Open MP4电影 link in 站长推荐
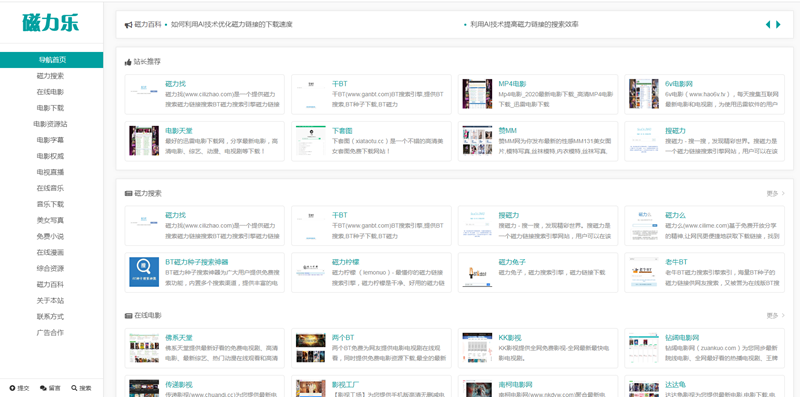The width and height of the screenshot is (800, 397). coord(512,84)
